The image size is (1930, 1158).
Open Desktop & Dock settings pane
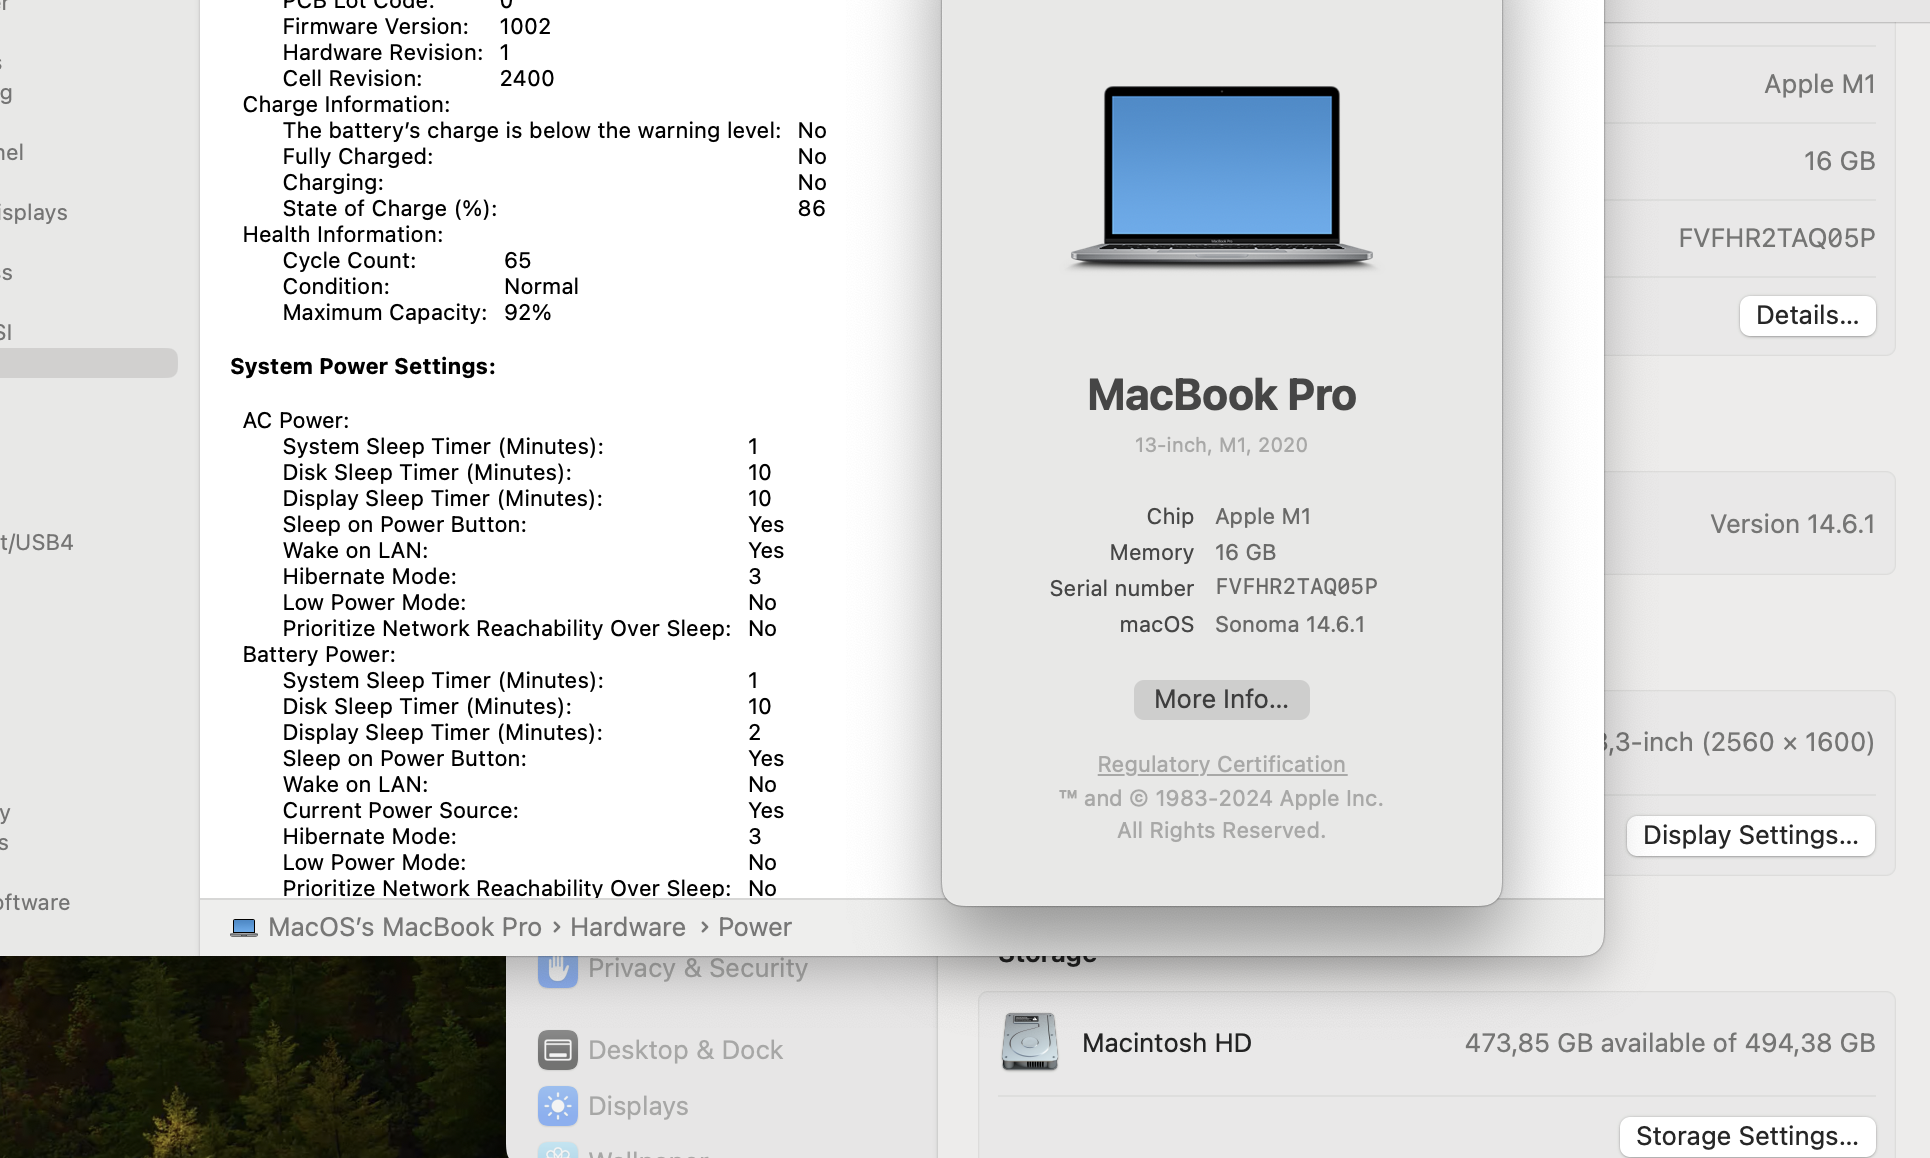(x=685, y=1050)
